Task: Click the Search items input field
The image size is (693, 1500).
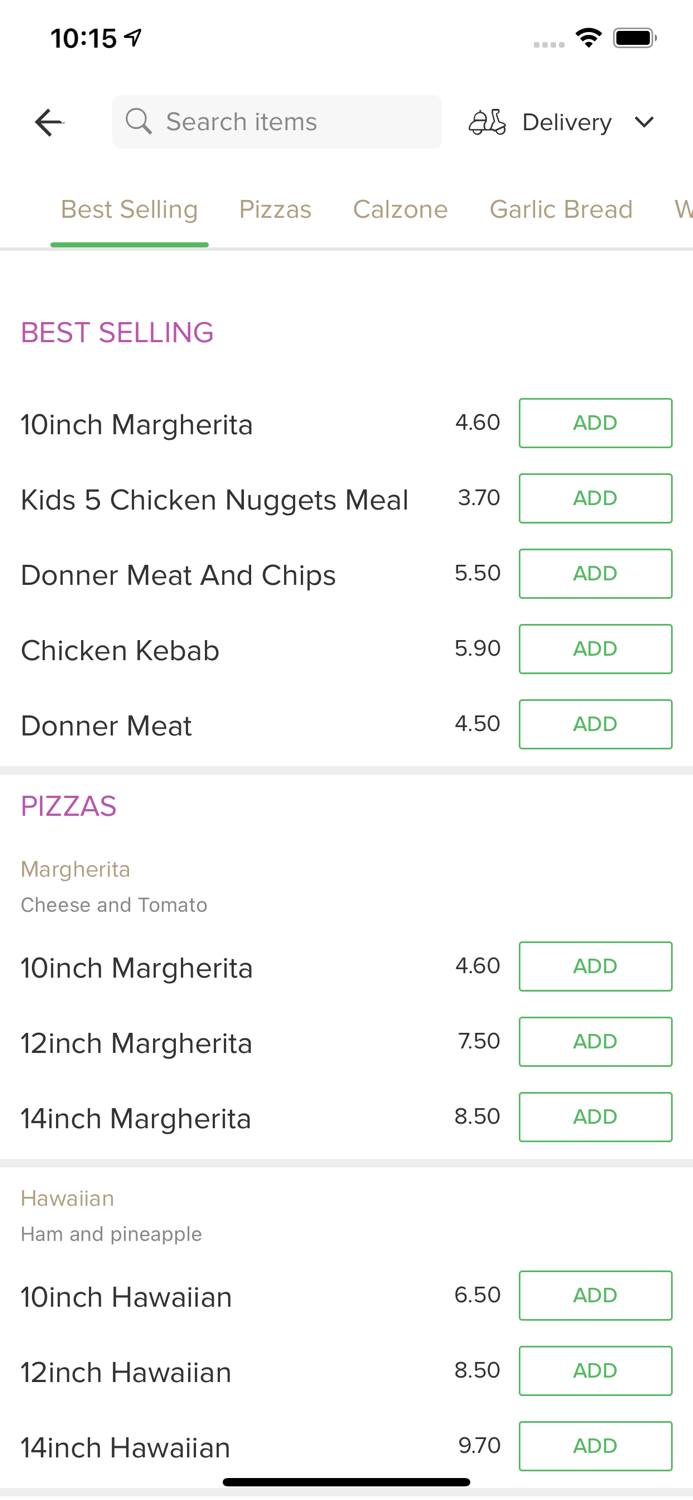Action: pos(276,121)
